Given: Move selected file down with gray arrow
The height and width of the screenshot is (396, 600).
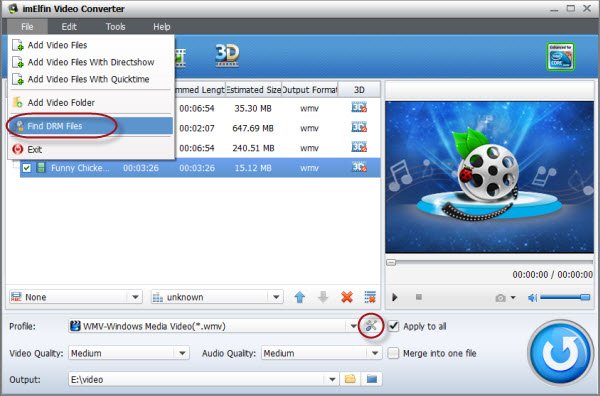Looking at the screenshot, I should point(323,297).
